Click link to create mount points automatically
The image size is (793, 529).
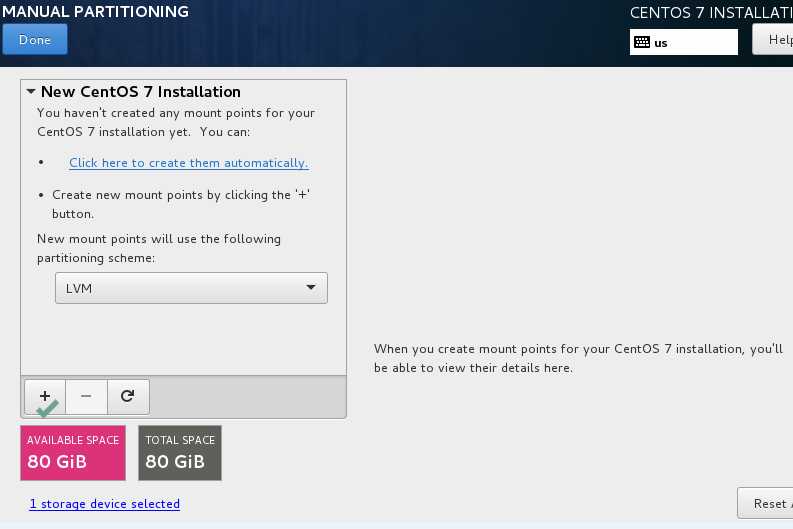pos(189,163)
